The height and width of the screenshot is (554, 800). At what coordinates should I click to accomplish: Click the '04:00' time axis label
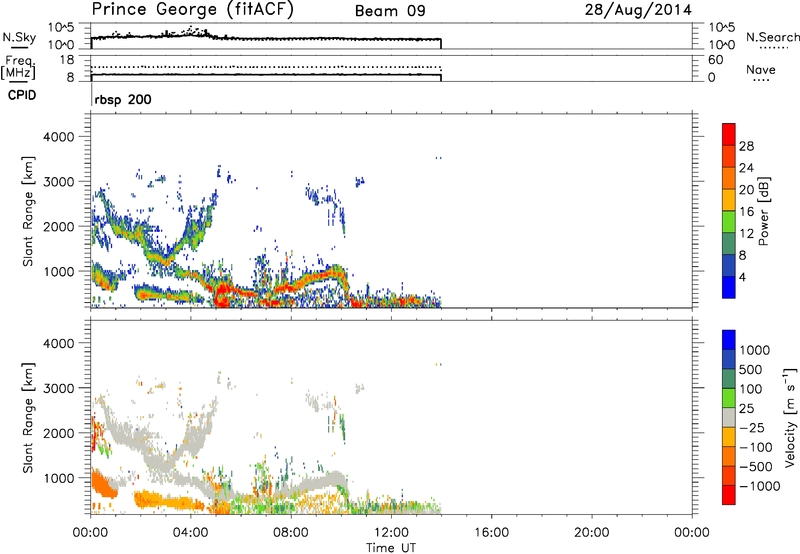pyautogui.click(x=191, y=533)
